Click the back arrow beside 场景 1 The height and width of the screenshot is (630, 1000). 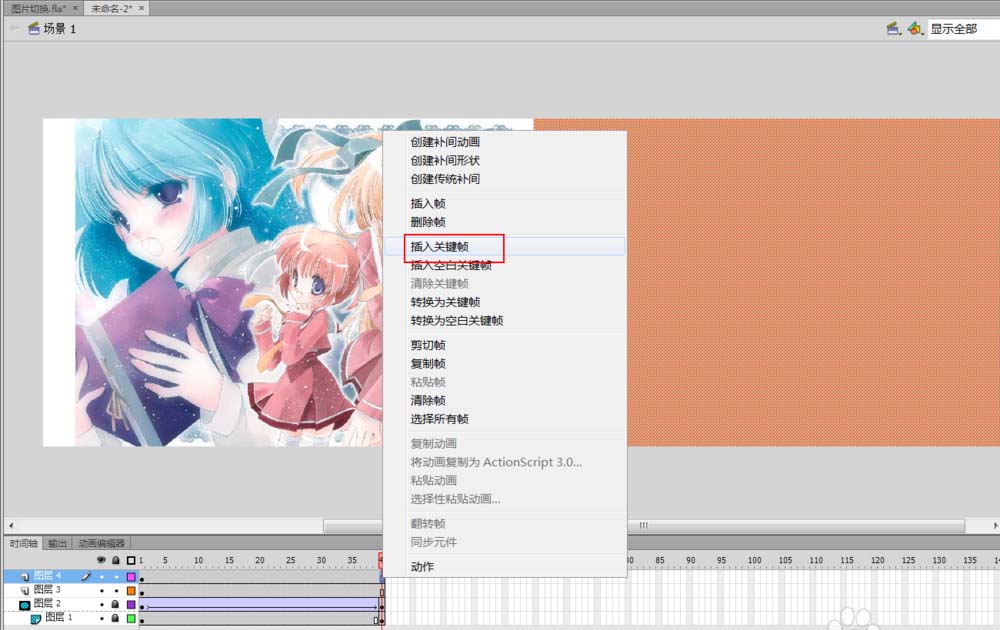tap(14, 27)
